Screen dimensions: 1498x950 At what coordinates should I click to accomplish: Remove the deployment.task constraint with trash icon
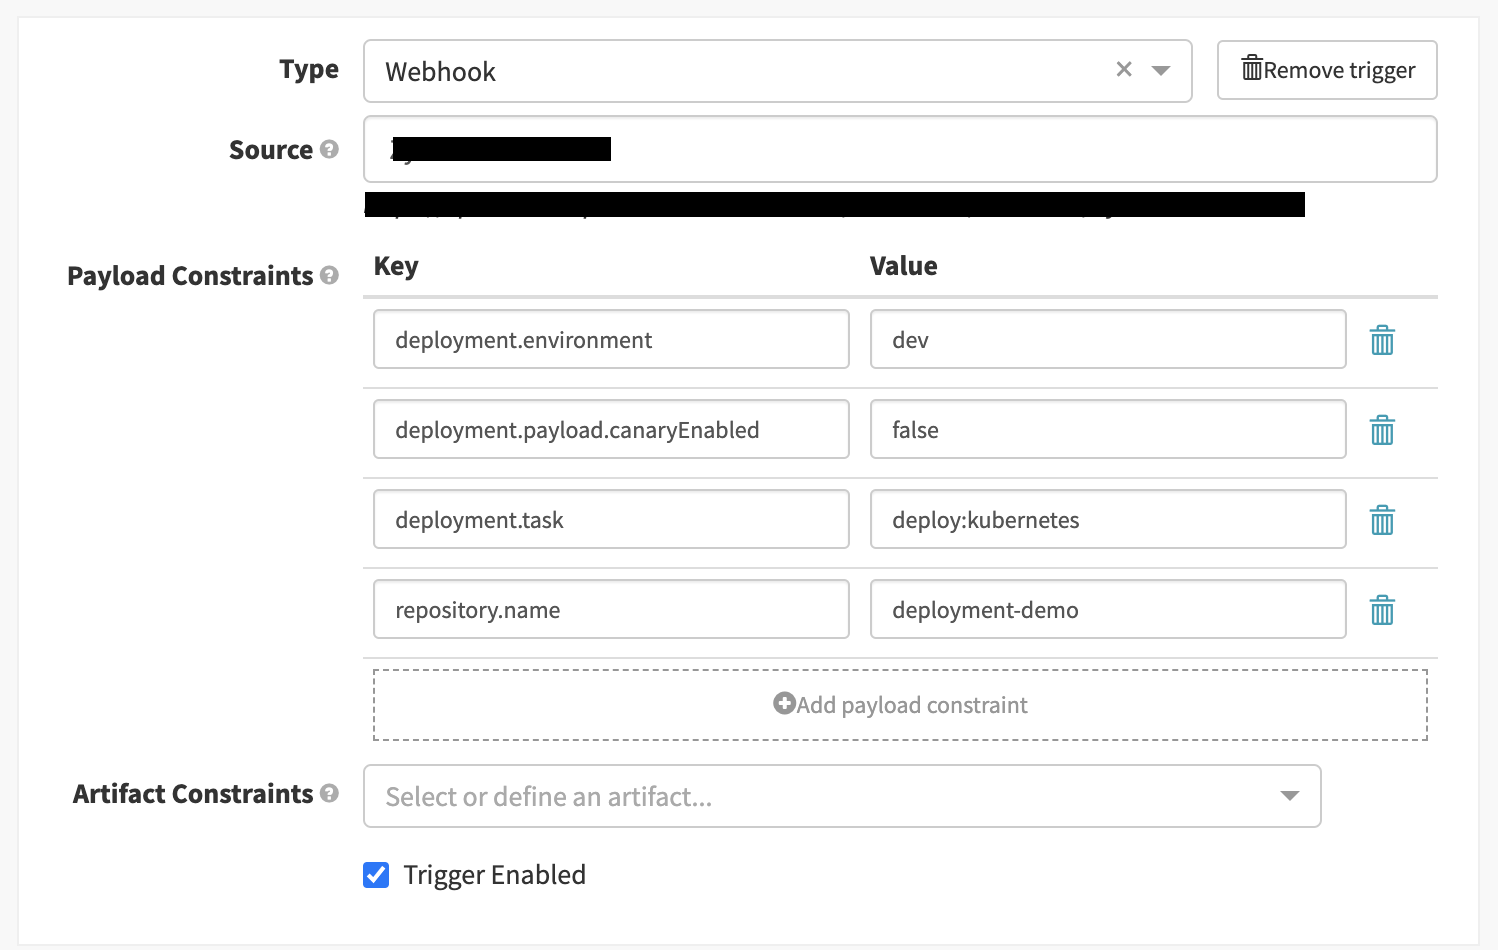click(1382, 521)
